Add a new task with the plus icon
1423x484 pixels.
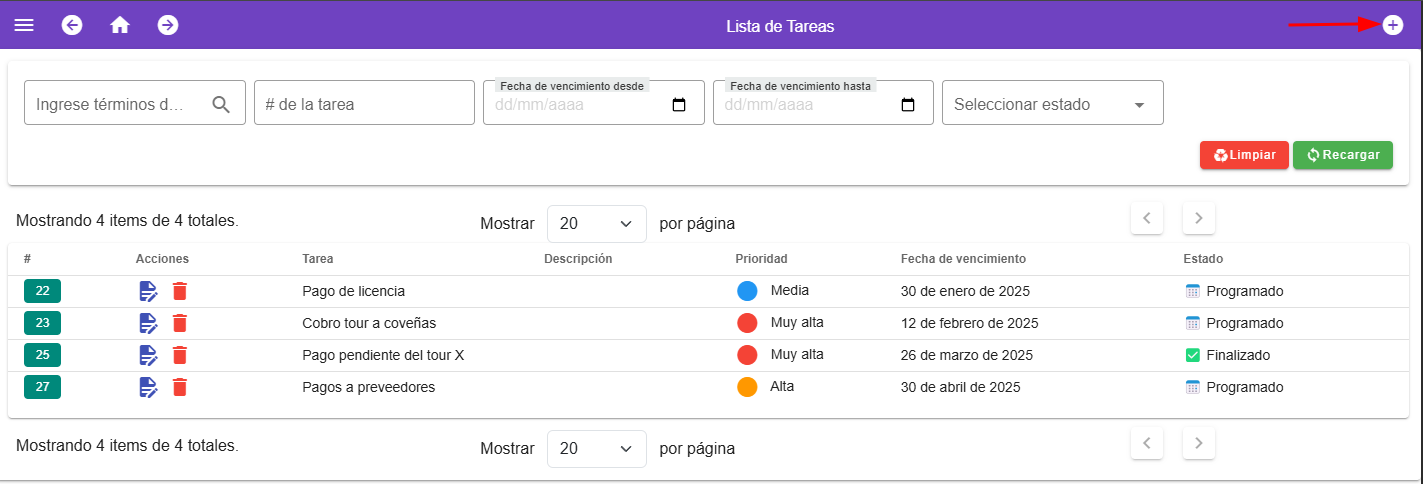tap(1392, 25)
